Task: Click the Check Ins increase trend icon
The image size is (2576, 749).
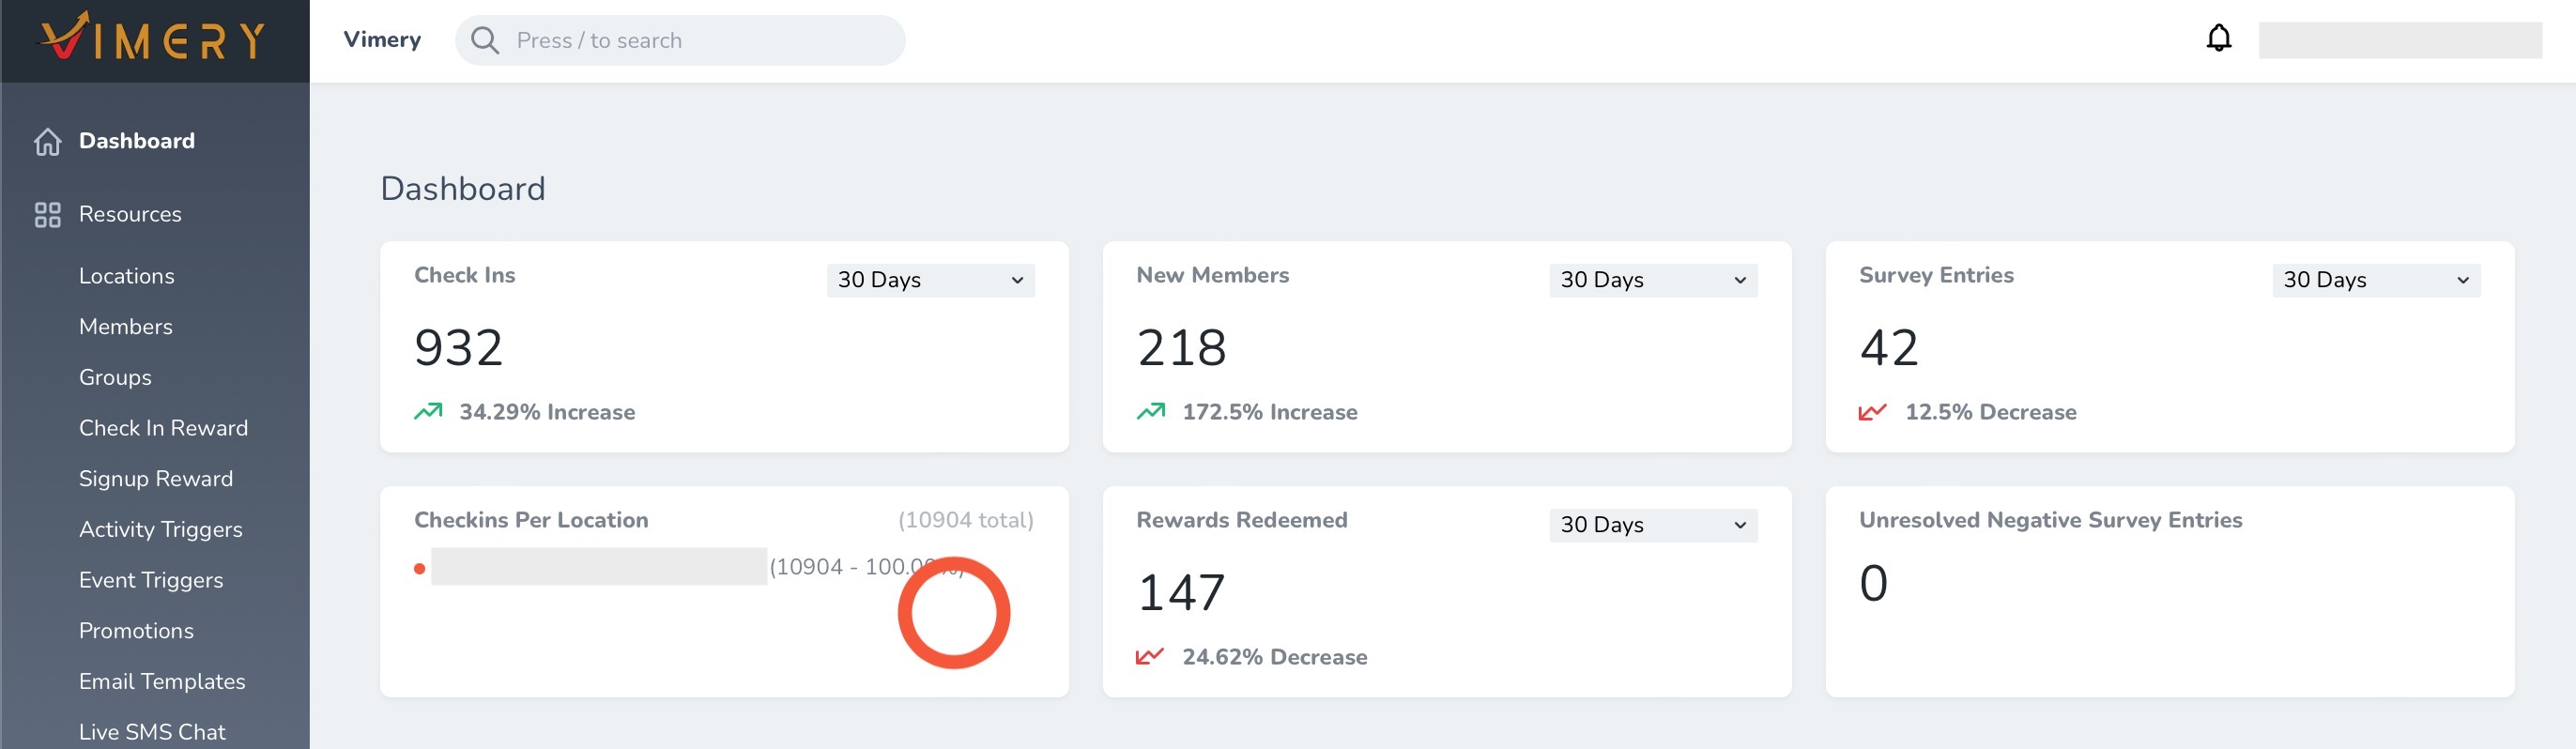Action: 428,411
